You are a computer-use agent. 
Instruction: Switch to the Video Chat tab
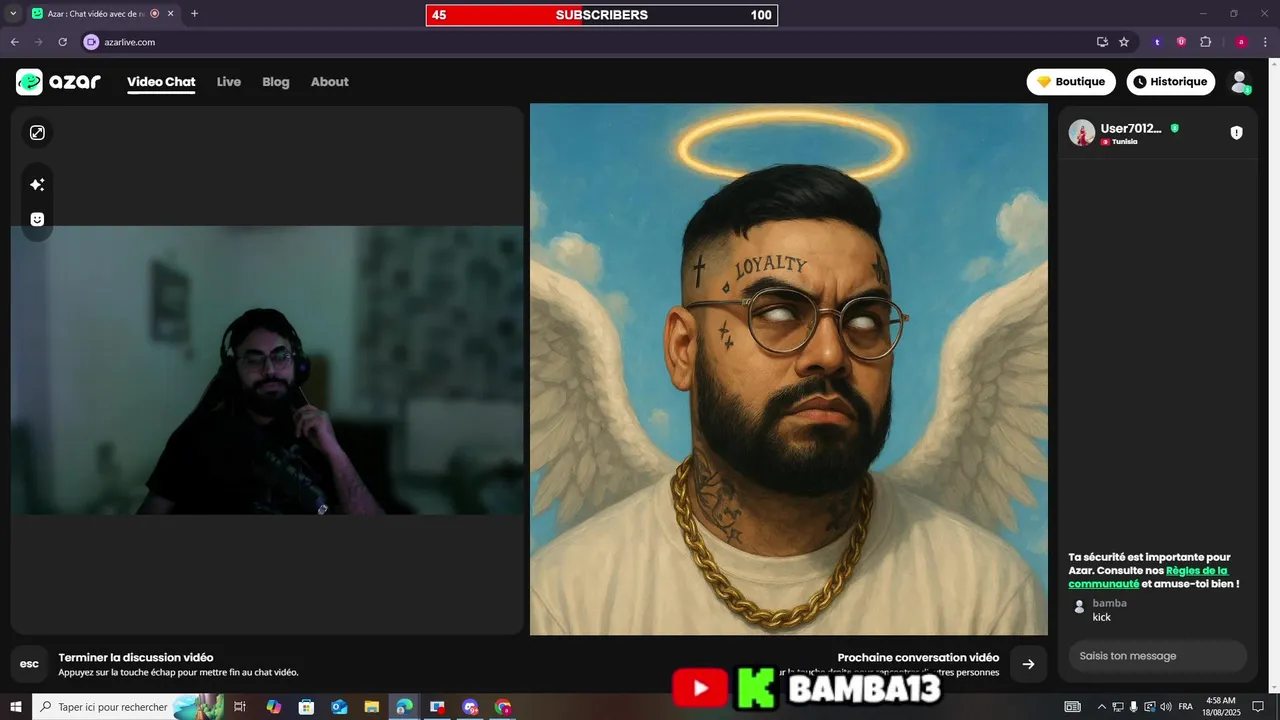[x=161, y=82]
